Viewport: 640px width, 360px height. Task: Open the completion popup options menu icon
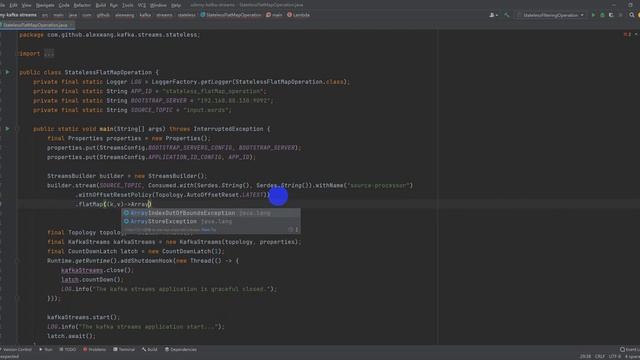point(297,230)
